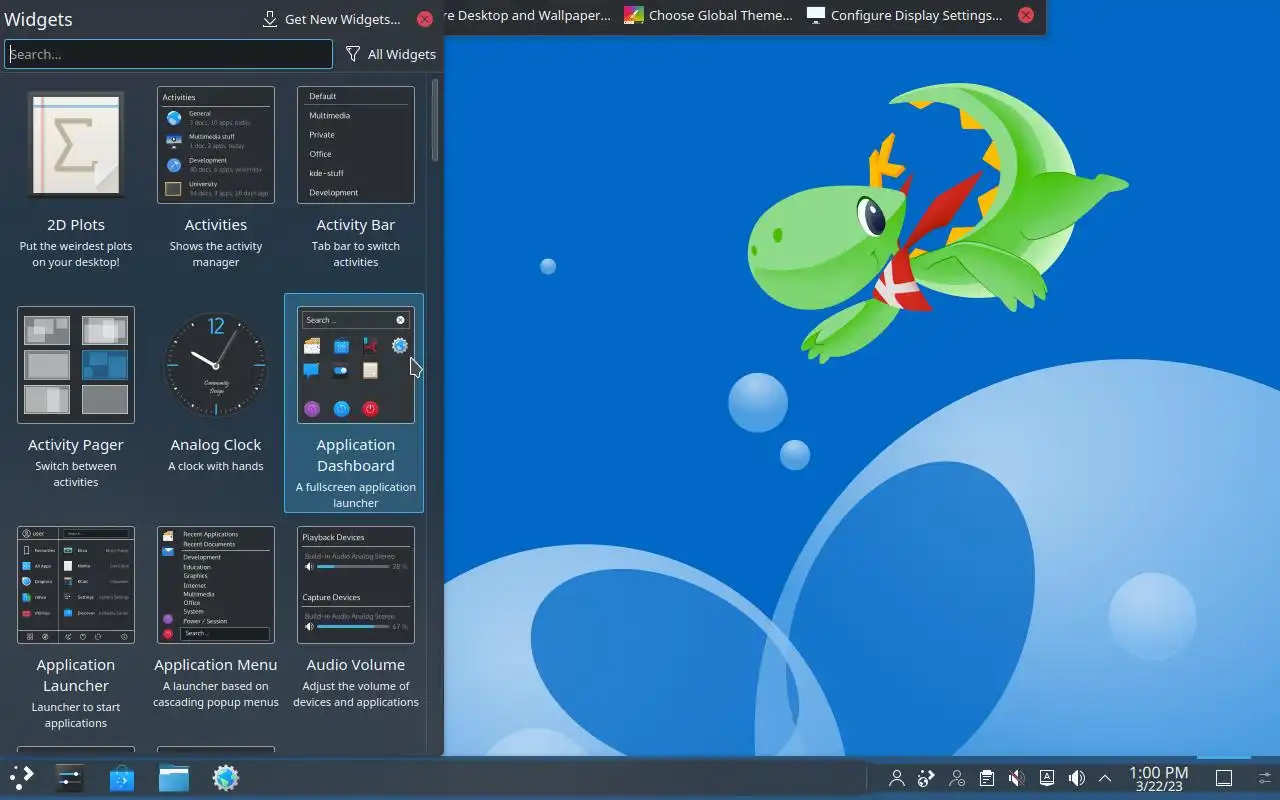Viewport: 1280px width, 800px height.
Task: Toggle the muted microphone tray icon
Action: (1017, 778)
